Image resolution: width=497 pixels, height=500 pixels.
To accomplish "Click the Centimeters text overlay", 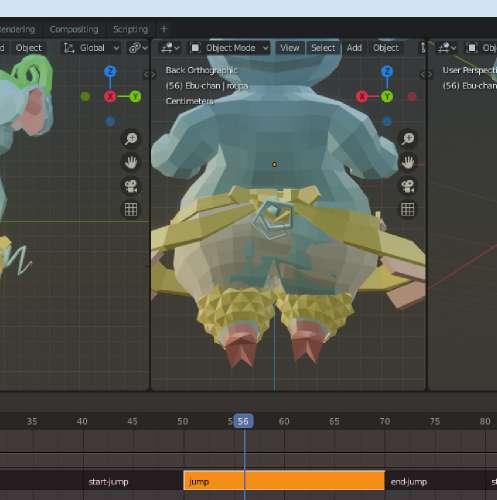I will coord(189,101).
